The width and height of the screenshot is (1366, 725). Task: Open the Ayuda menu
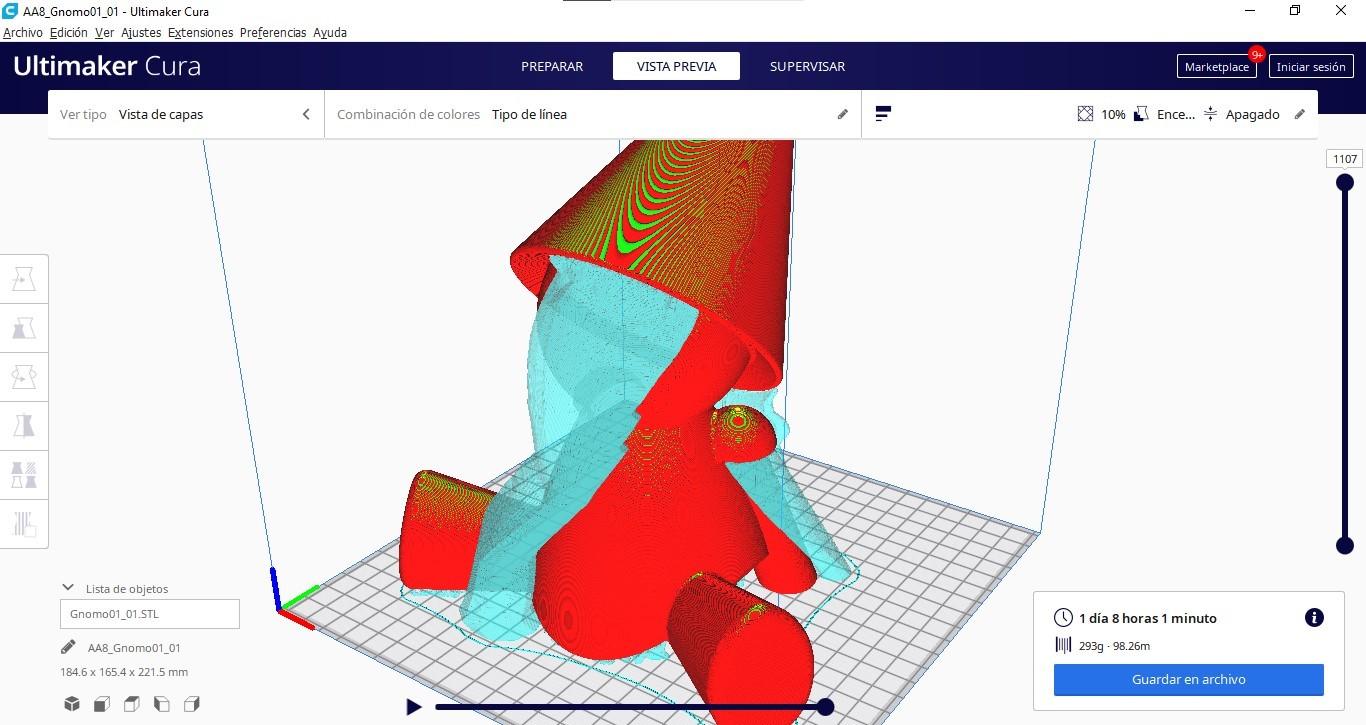[330, 32]
